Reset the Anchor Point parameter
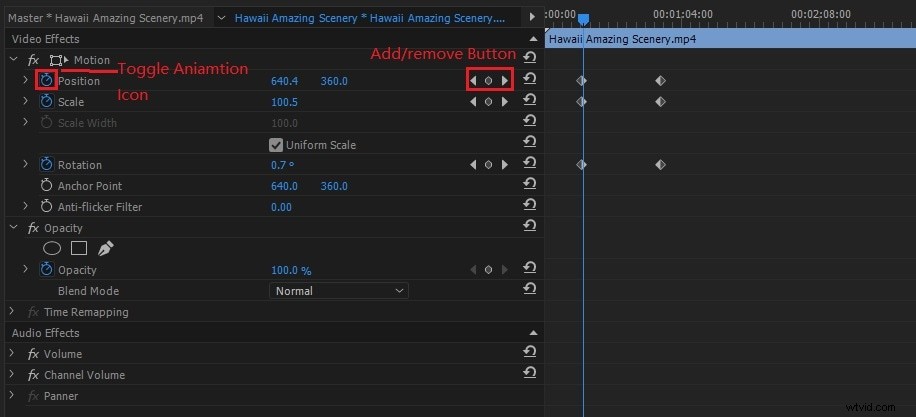 530,183
